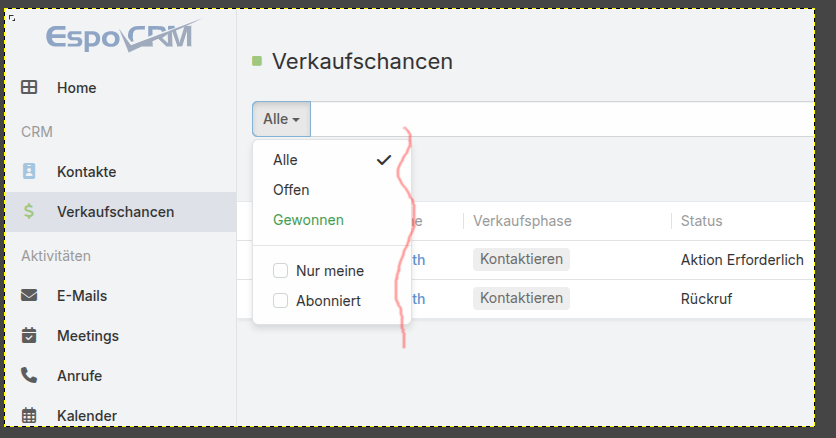This screenshot has height=438, width=836.
Task: Toggle the Abonniert checkbox
Action: coord(281,300)
